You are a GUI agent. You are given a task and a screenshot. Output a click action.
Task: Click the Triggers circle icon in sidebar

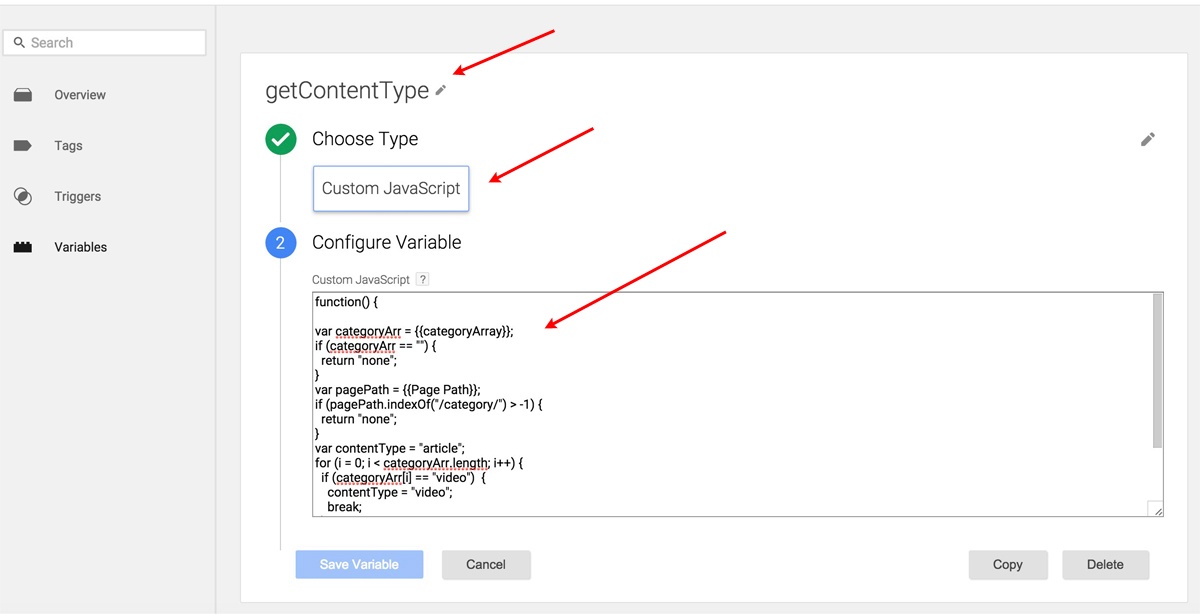(x=23, y=197)
